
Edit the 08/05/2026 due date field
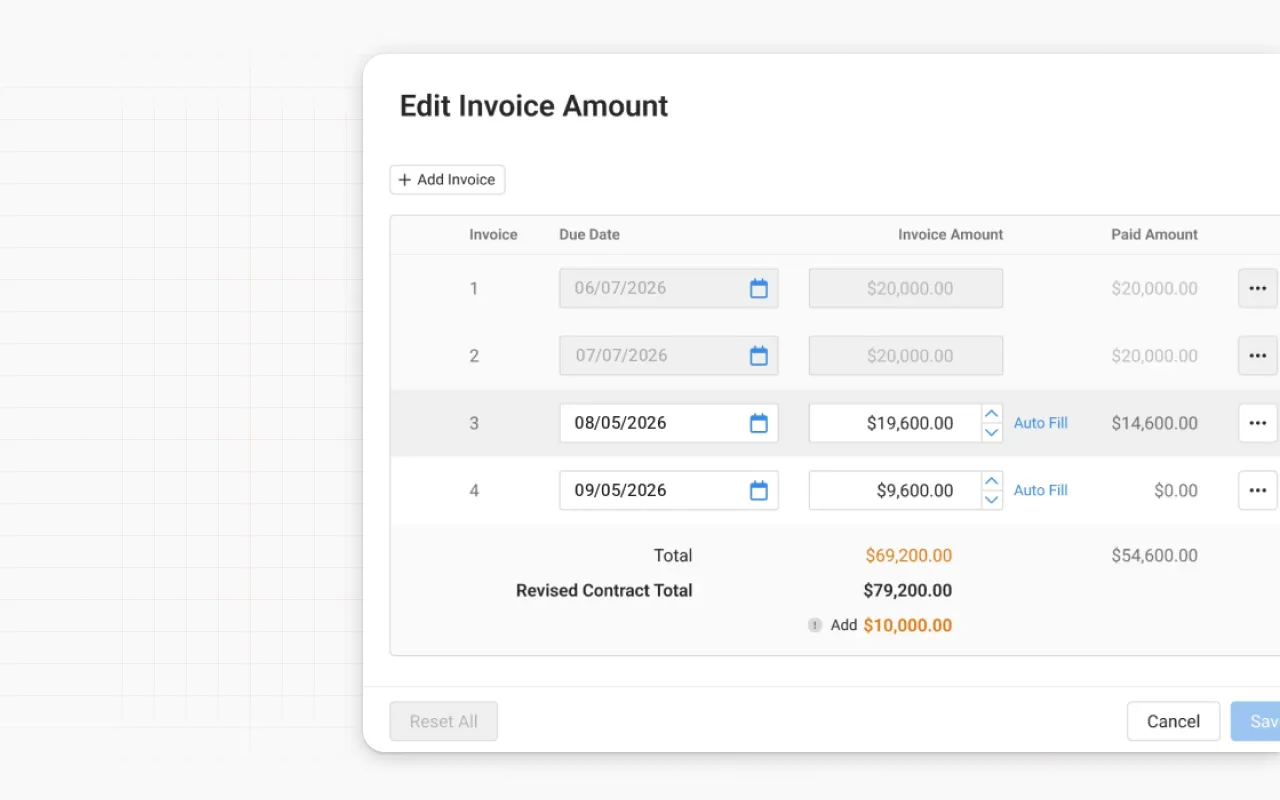tap(669, 423)
